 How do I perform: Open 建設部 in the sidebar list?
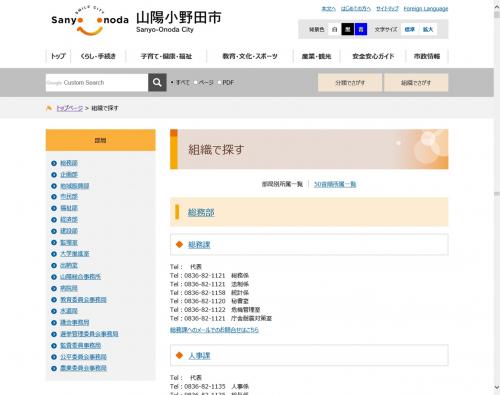(69, 231)
